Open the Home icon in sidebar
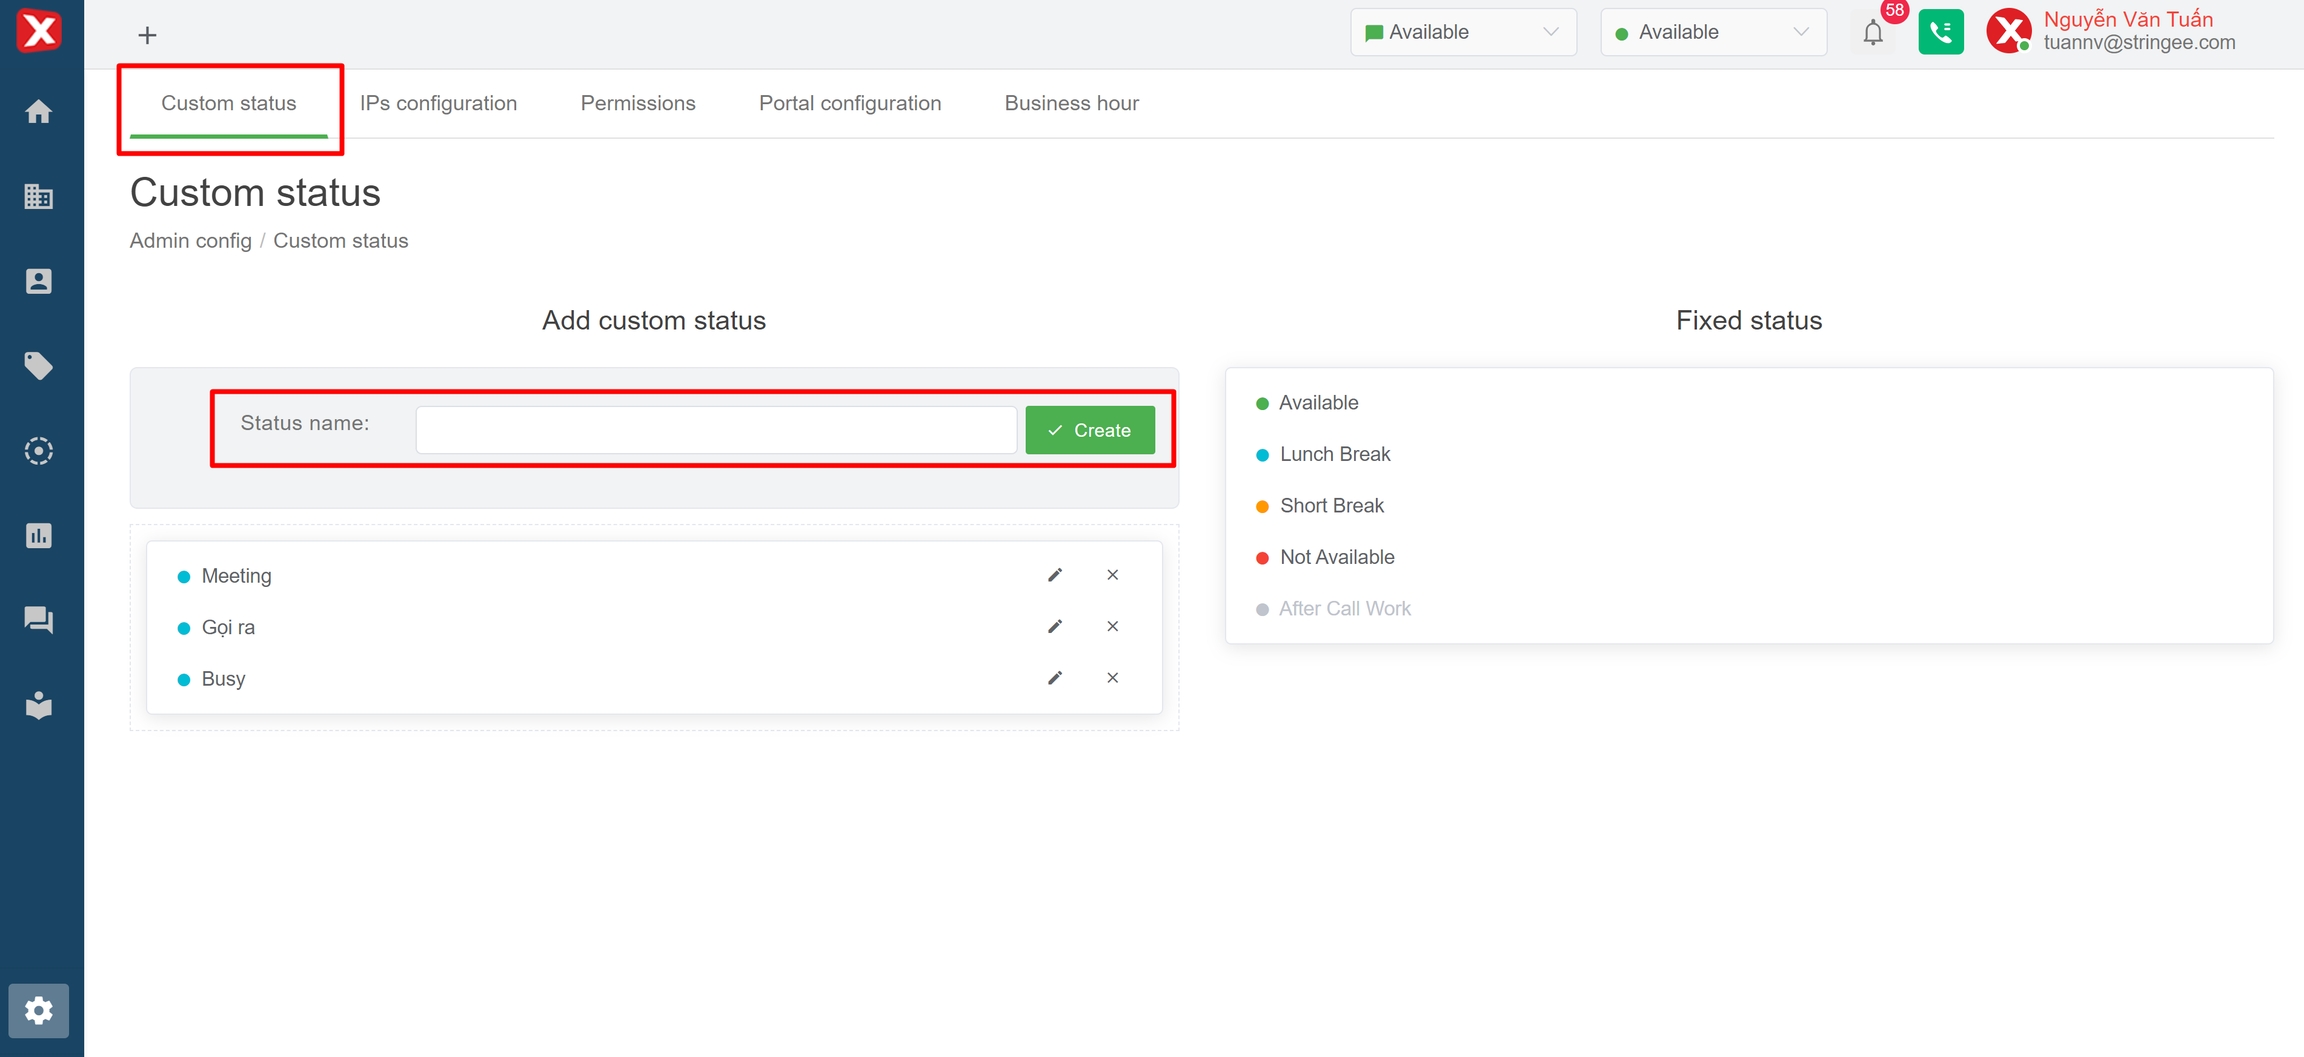 pos(39,111)
